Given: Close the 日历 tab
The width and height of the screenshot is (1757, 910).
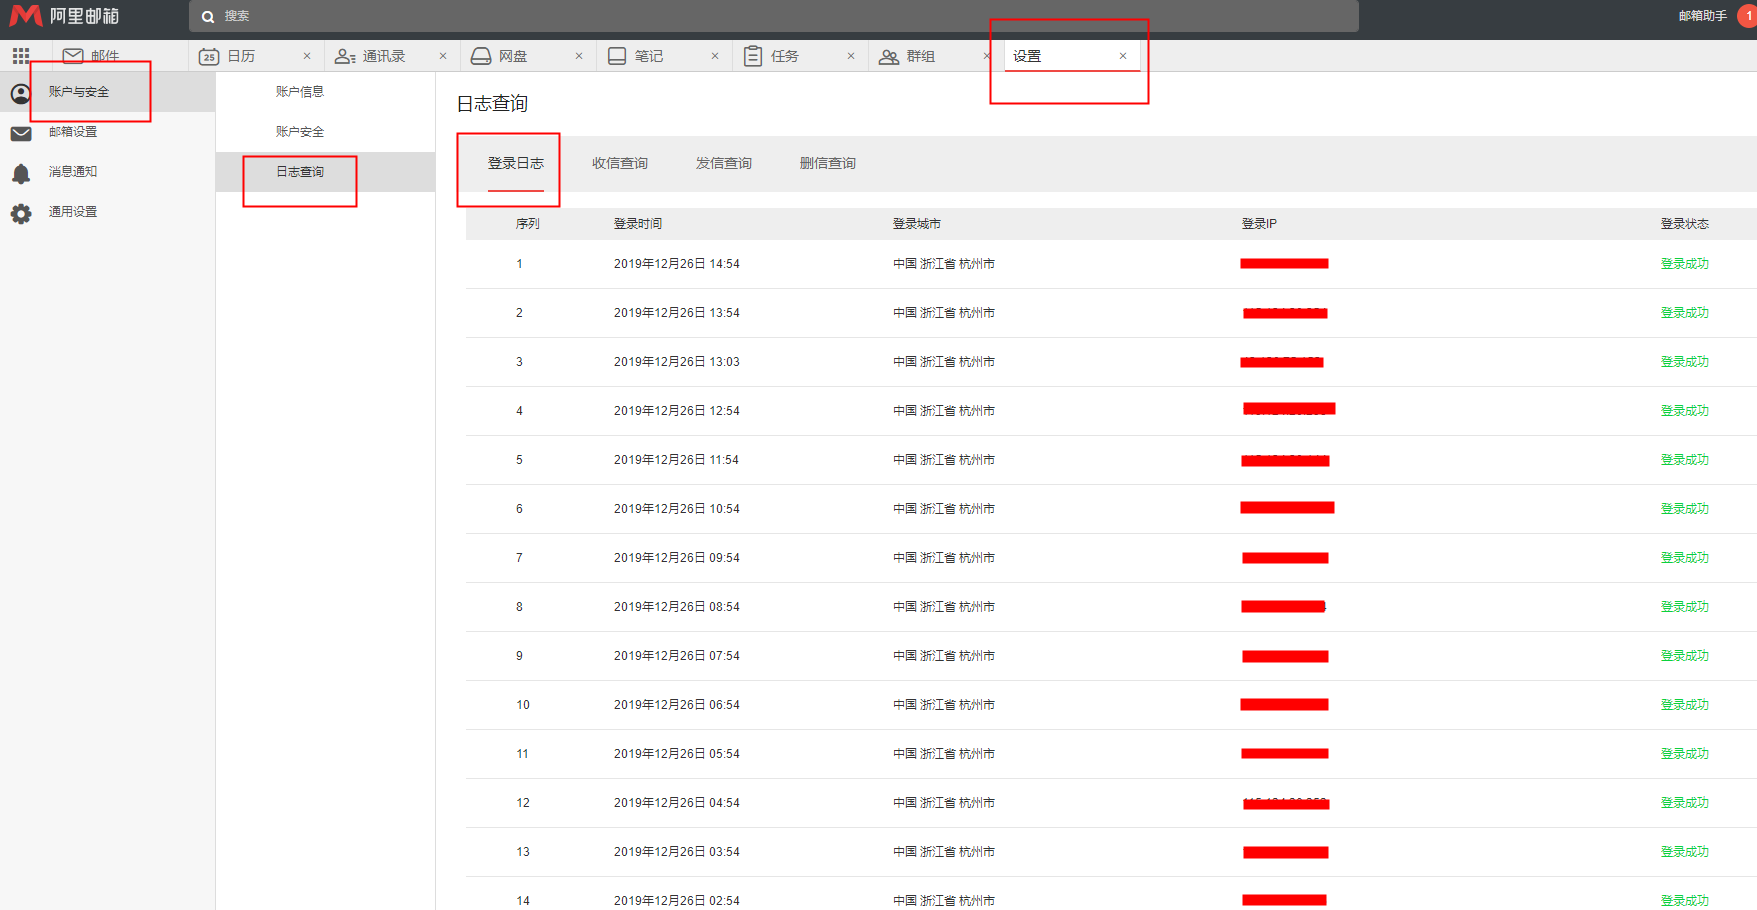Looking at the screenshot, I should click(307, 56).
